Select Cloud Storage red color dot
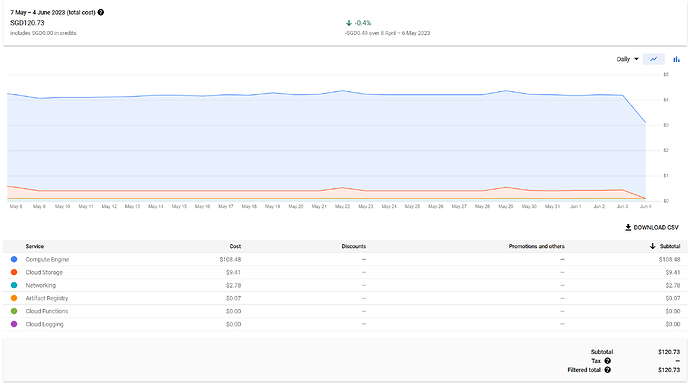 pos(14,272)
